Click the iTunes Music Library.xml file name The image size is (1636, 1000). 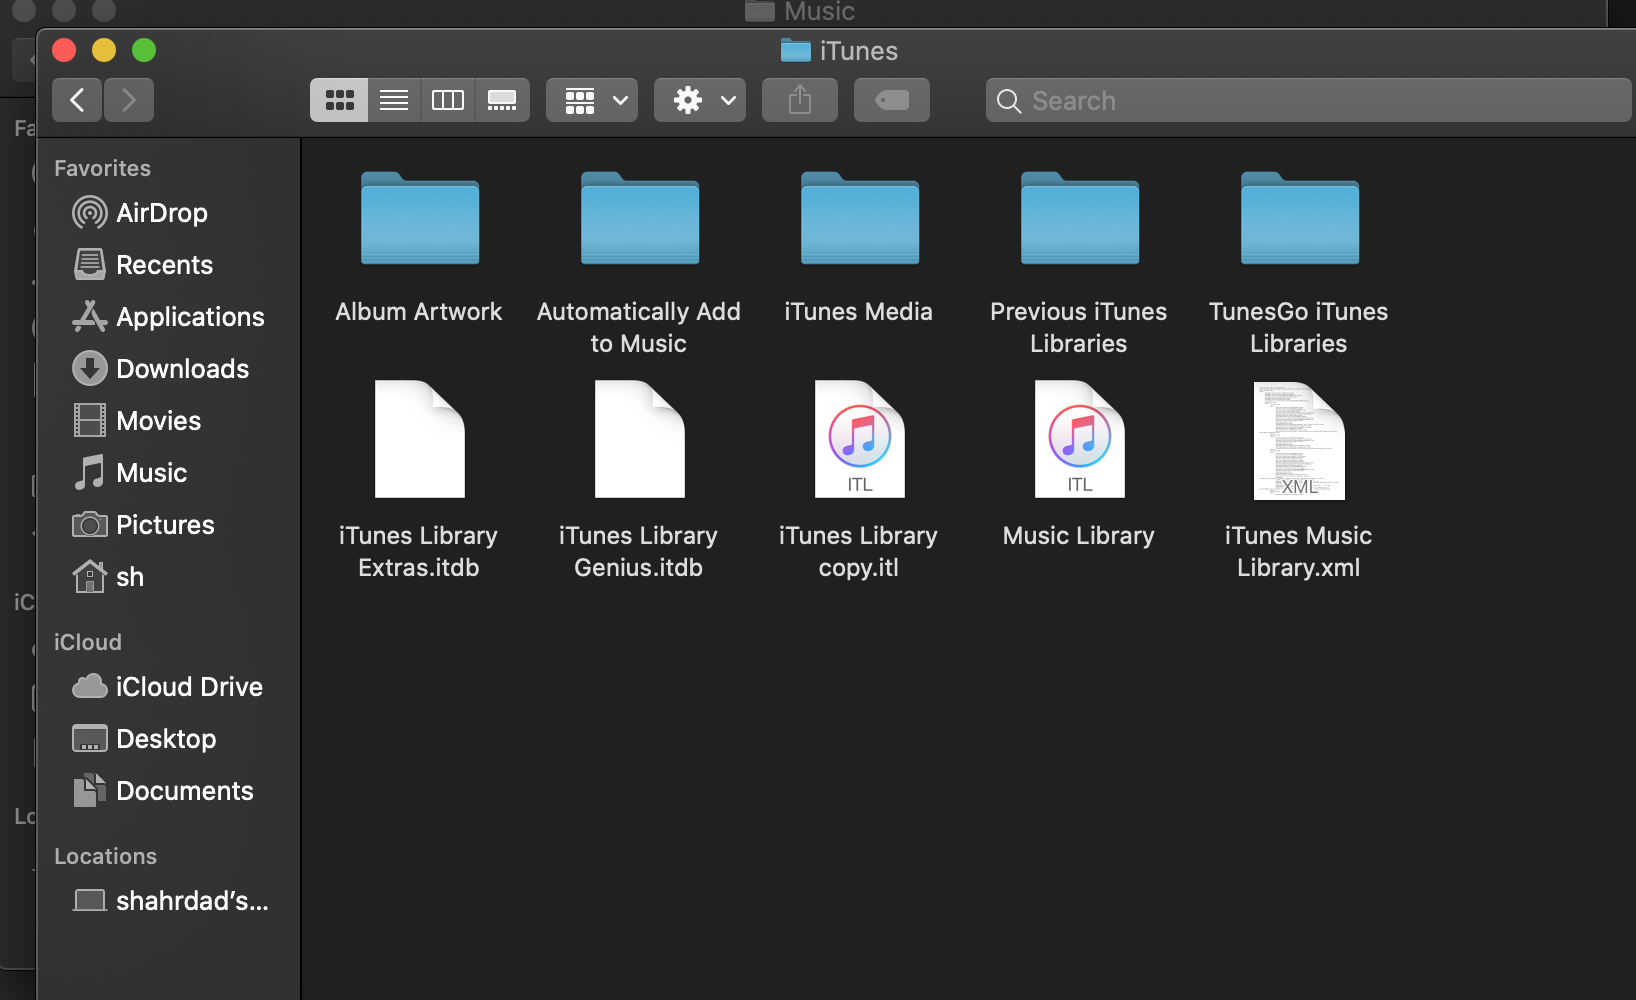click(x=1298, y=552)
